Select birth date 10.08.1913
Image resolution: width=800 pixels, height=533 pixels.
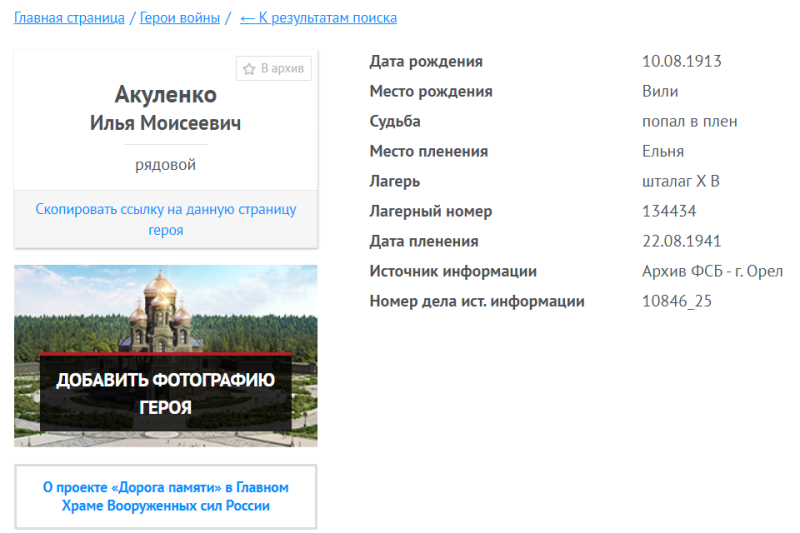[682, 61]
